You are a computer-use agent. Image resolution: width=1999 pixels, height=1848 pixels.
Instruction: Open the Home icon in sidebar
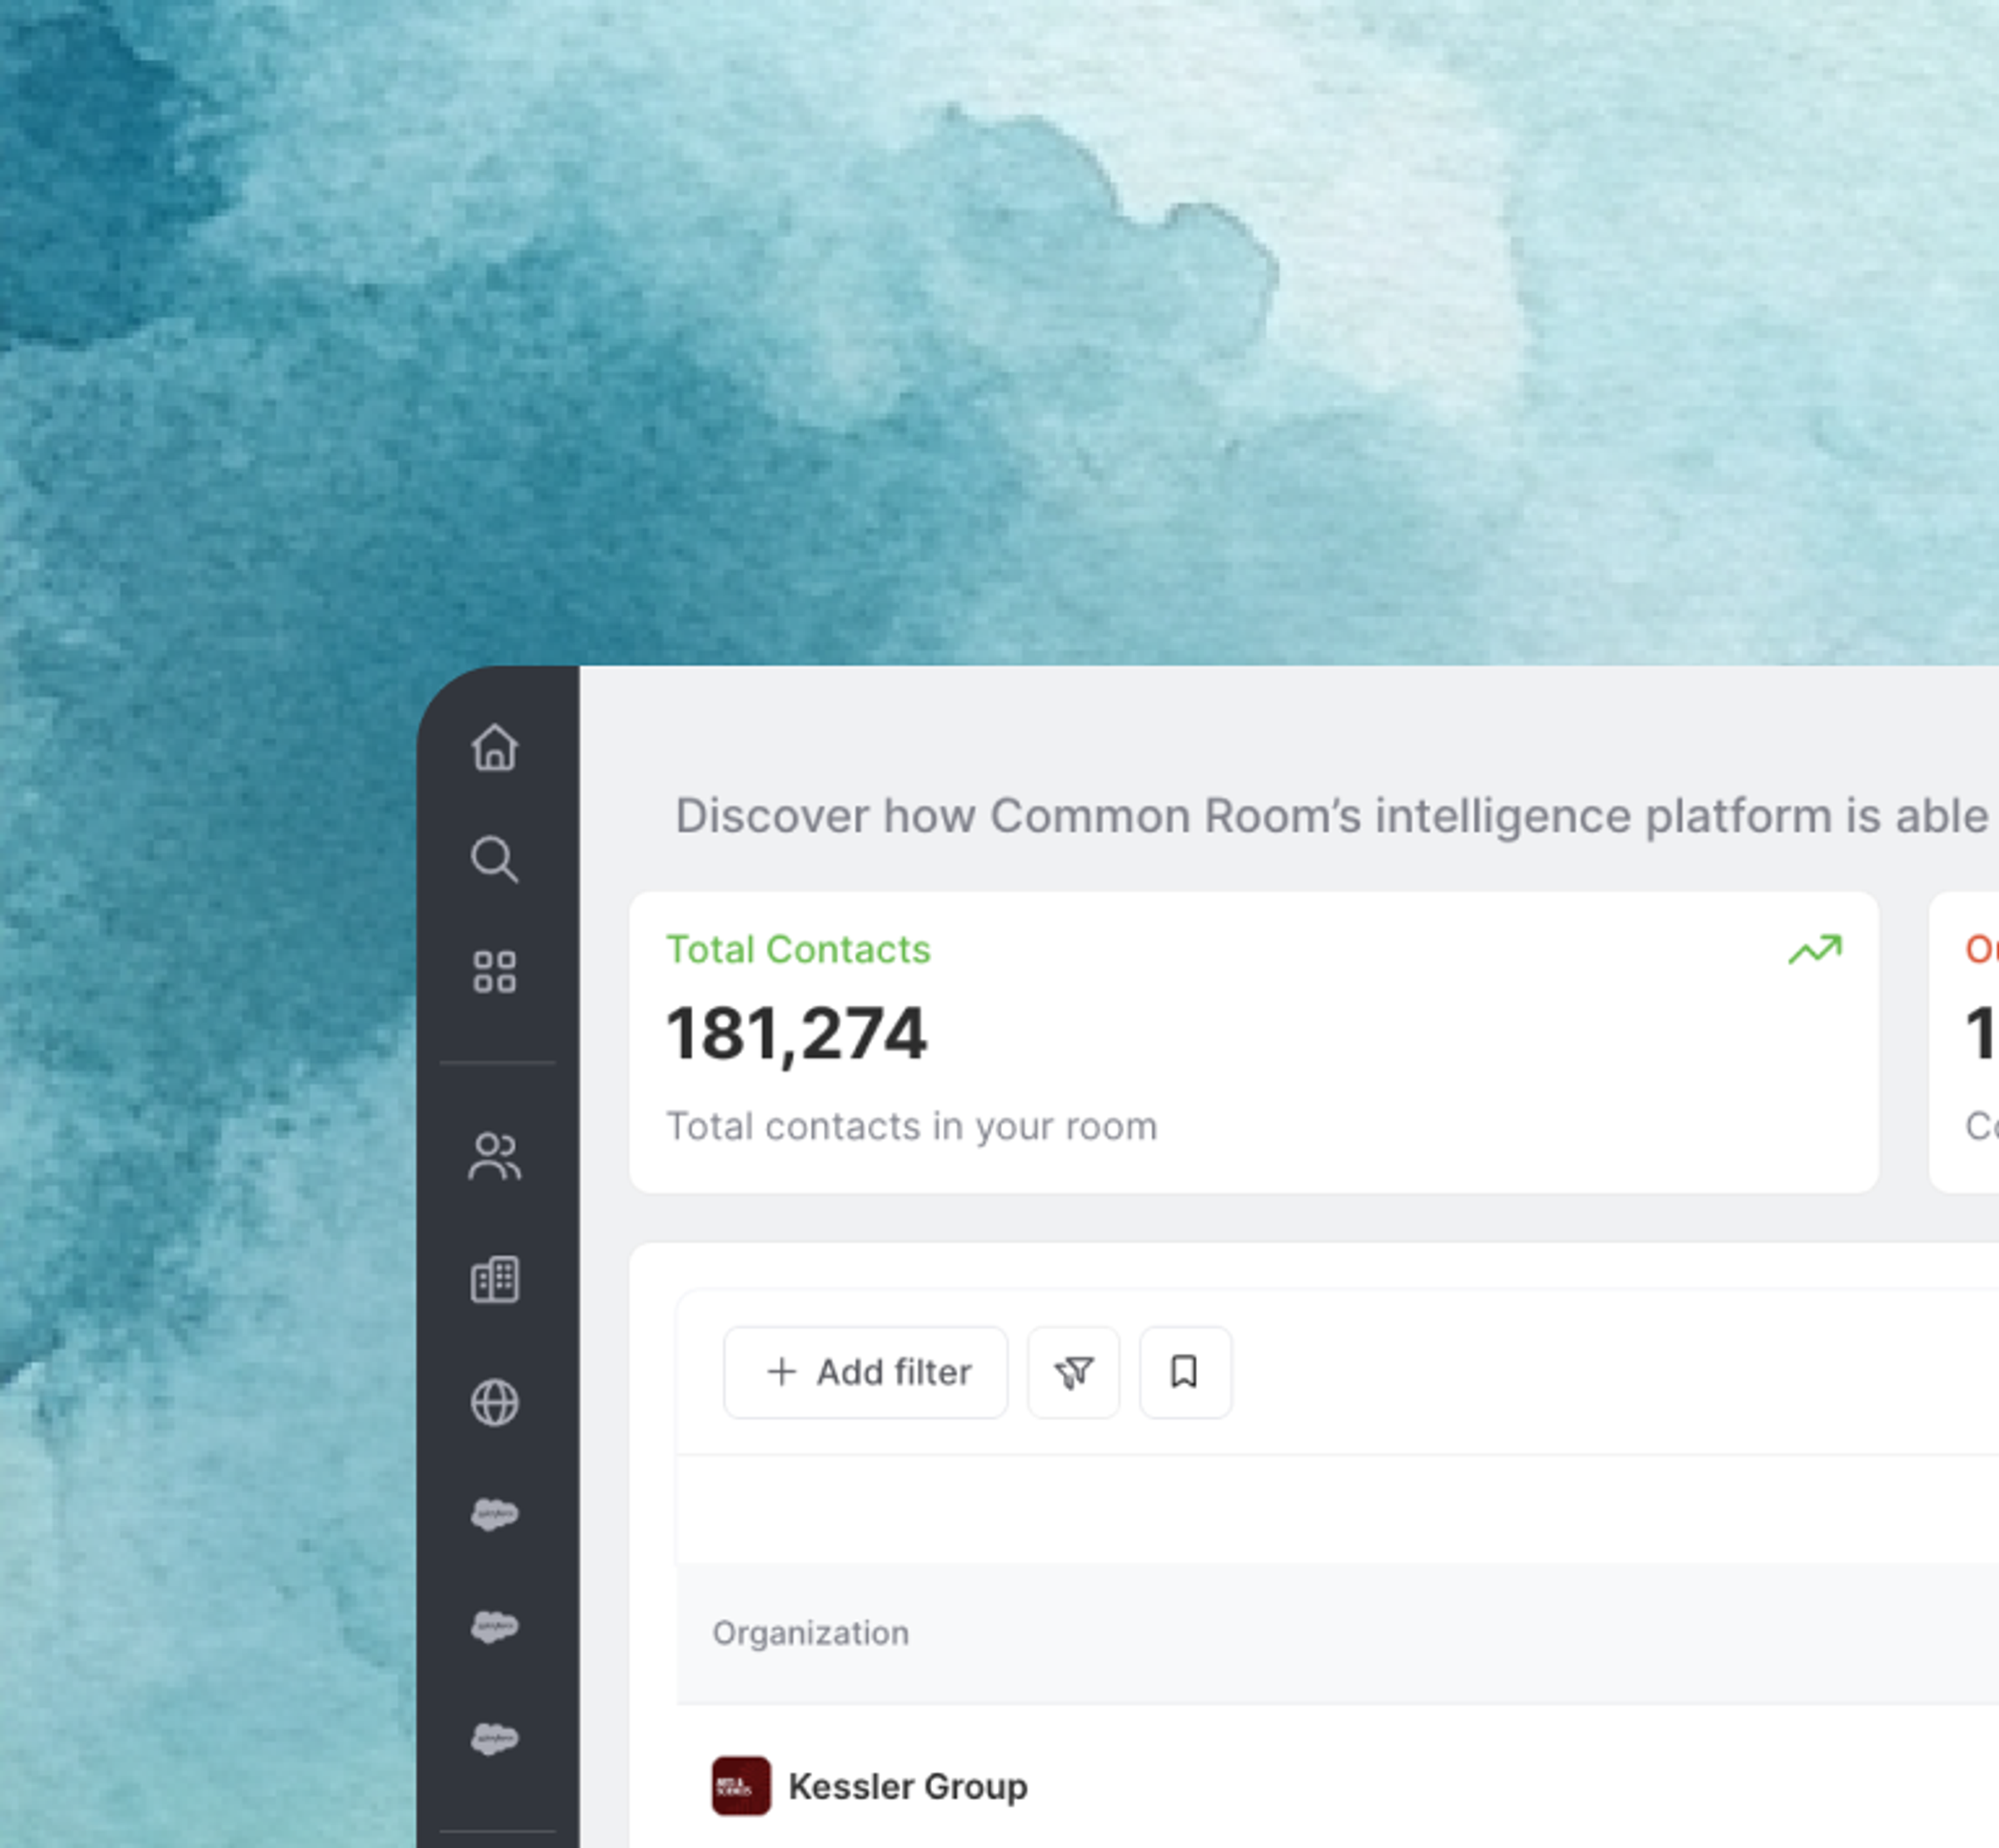pyautogui.click(x=495, y=747)
